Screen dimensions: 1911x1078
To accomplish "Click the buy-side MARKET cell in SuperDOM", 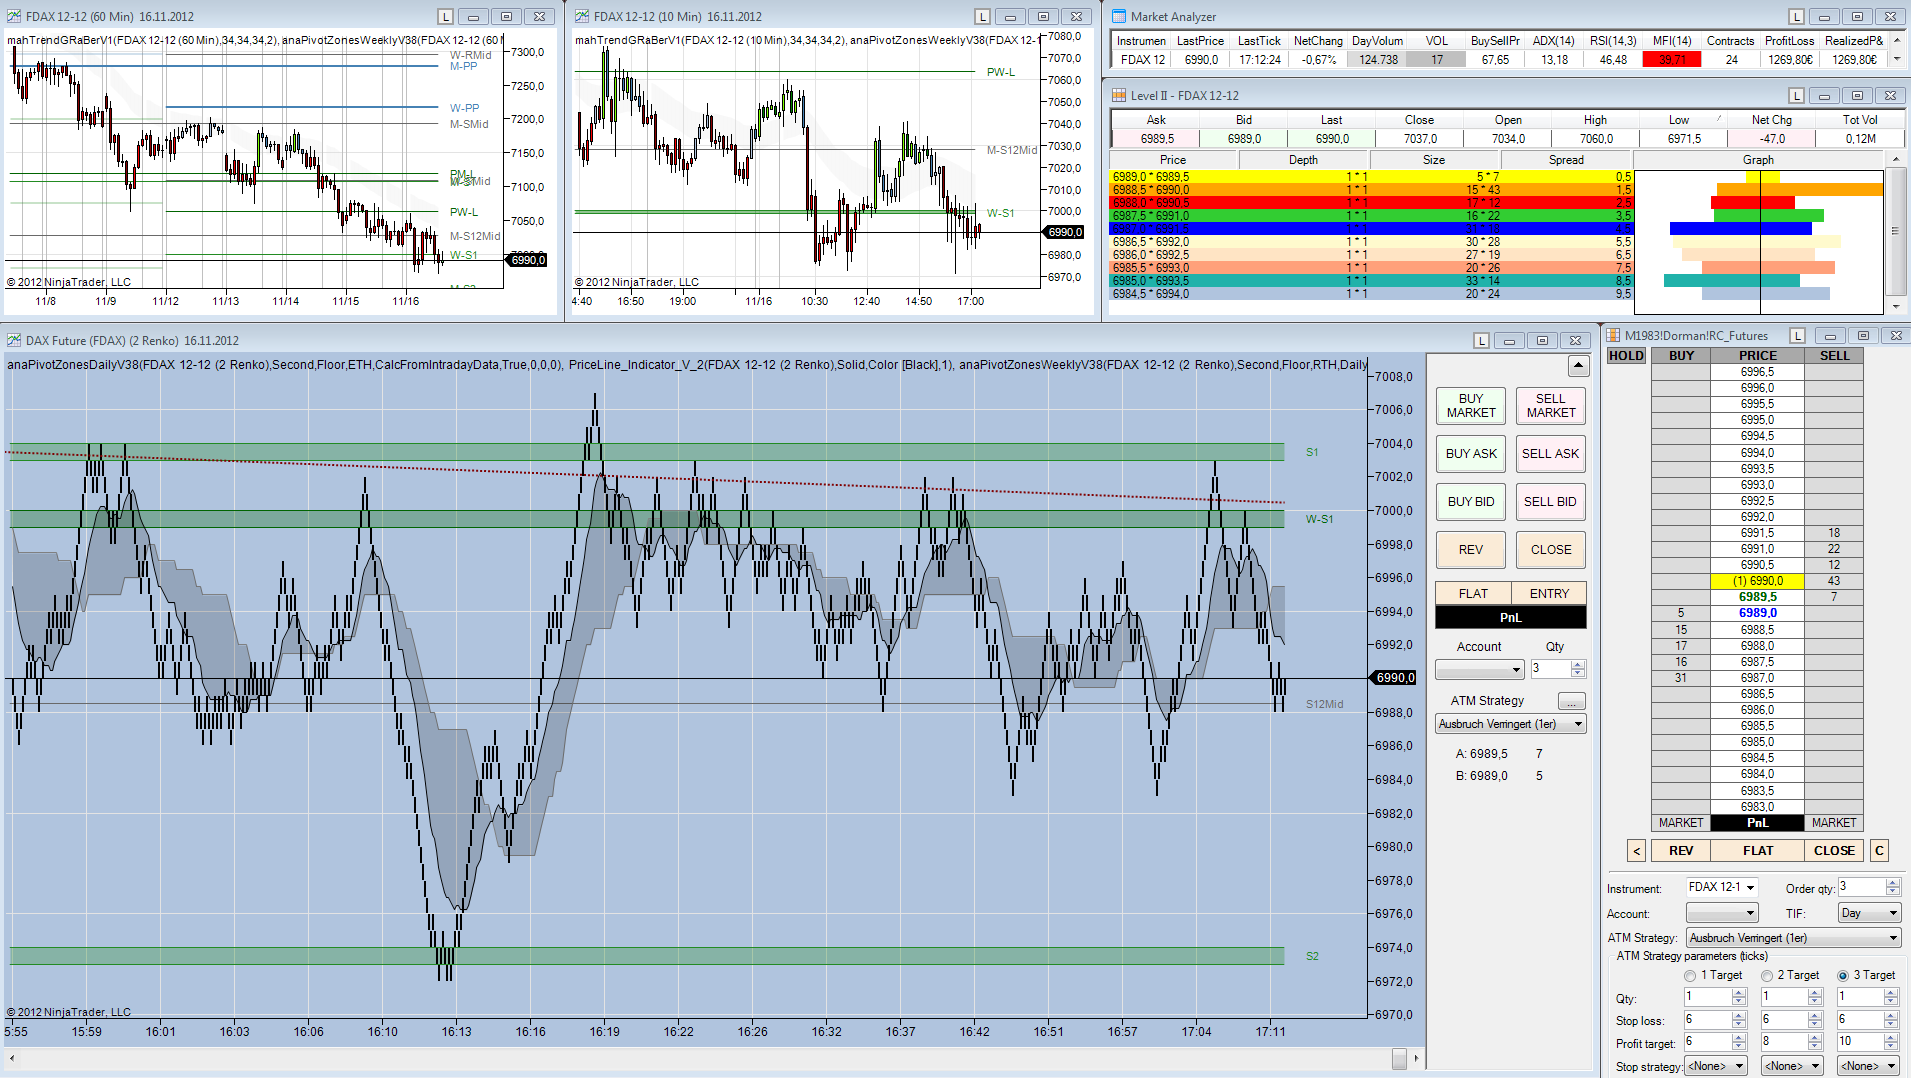I will tap(1681, 823).
